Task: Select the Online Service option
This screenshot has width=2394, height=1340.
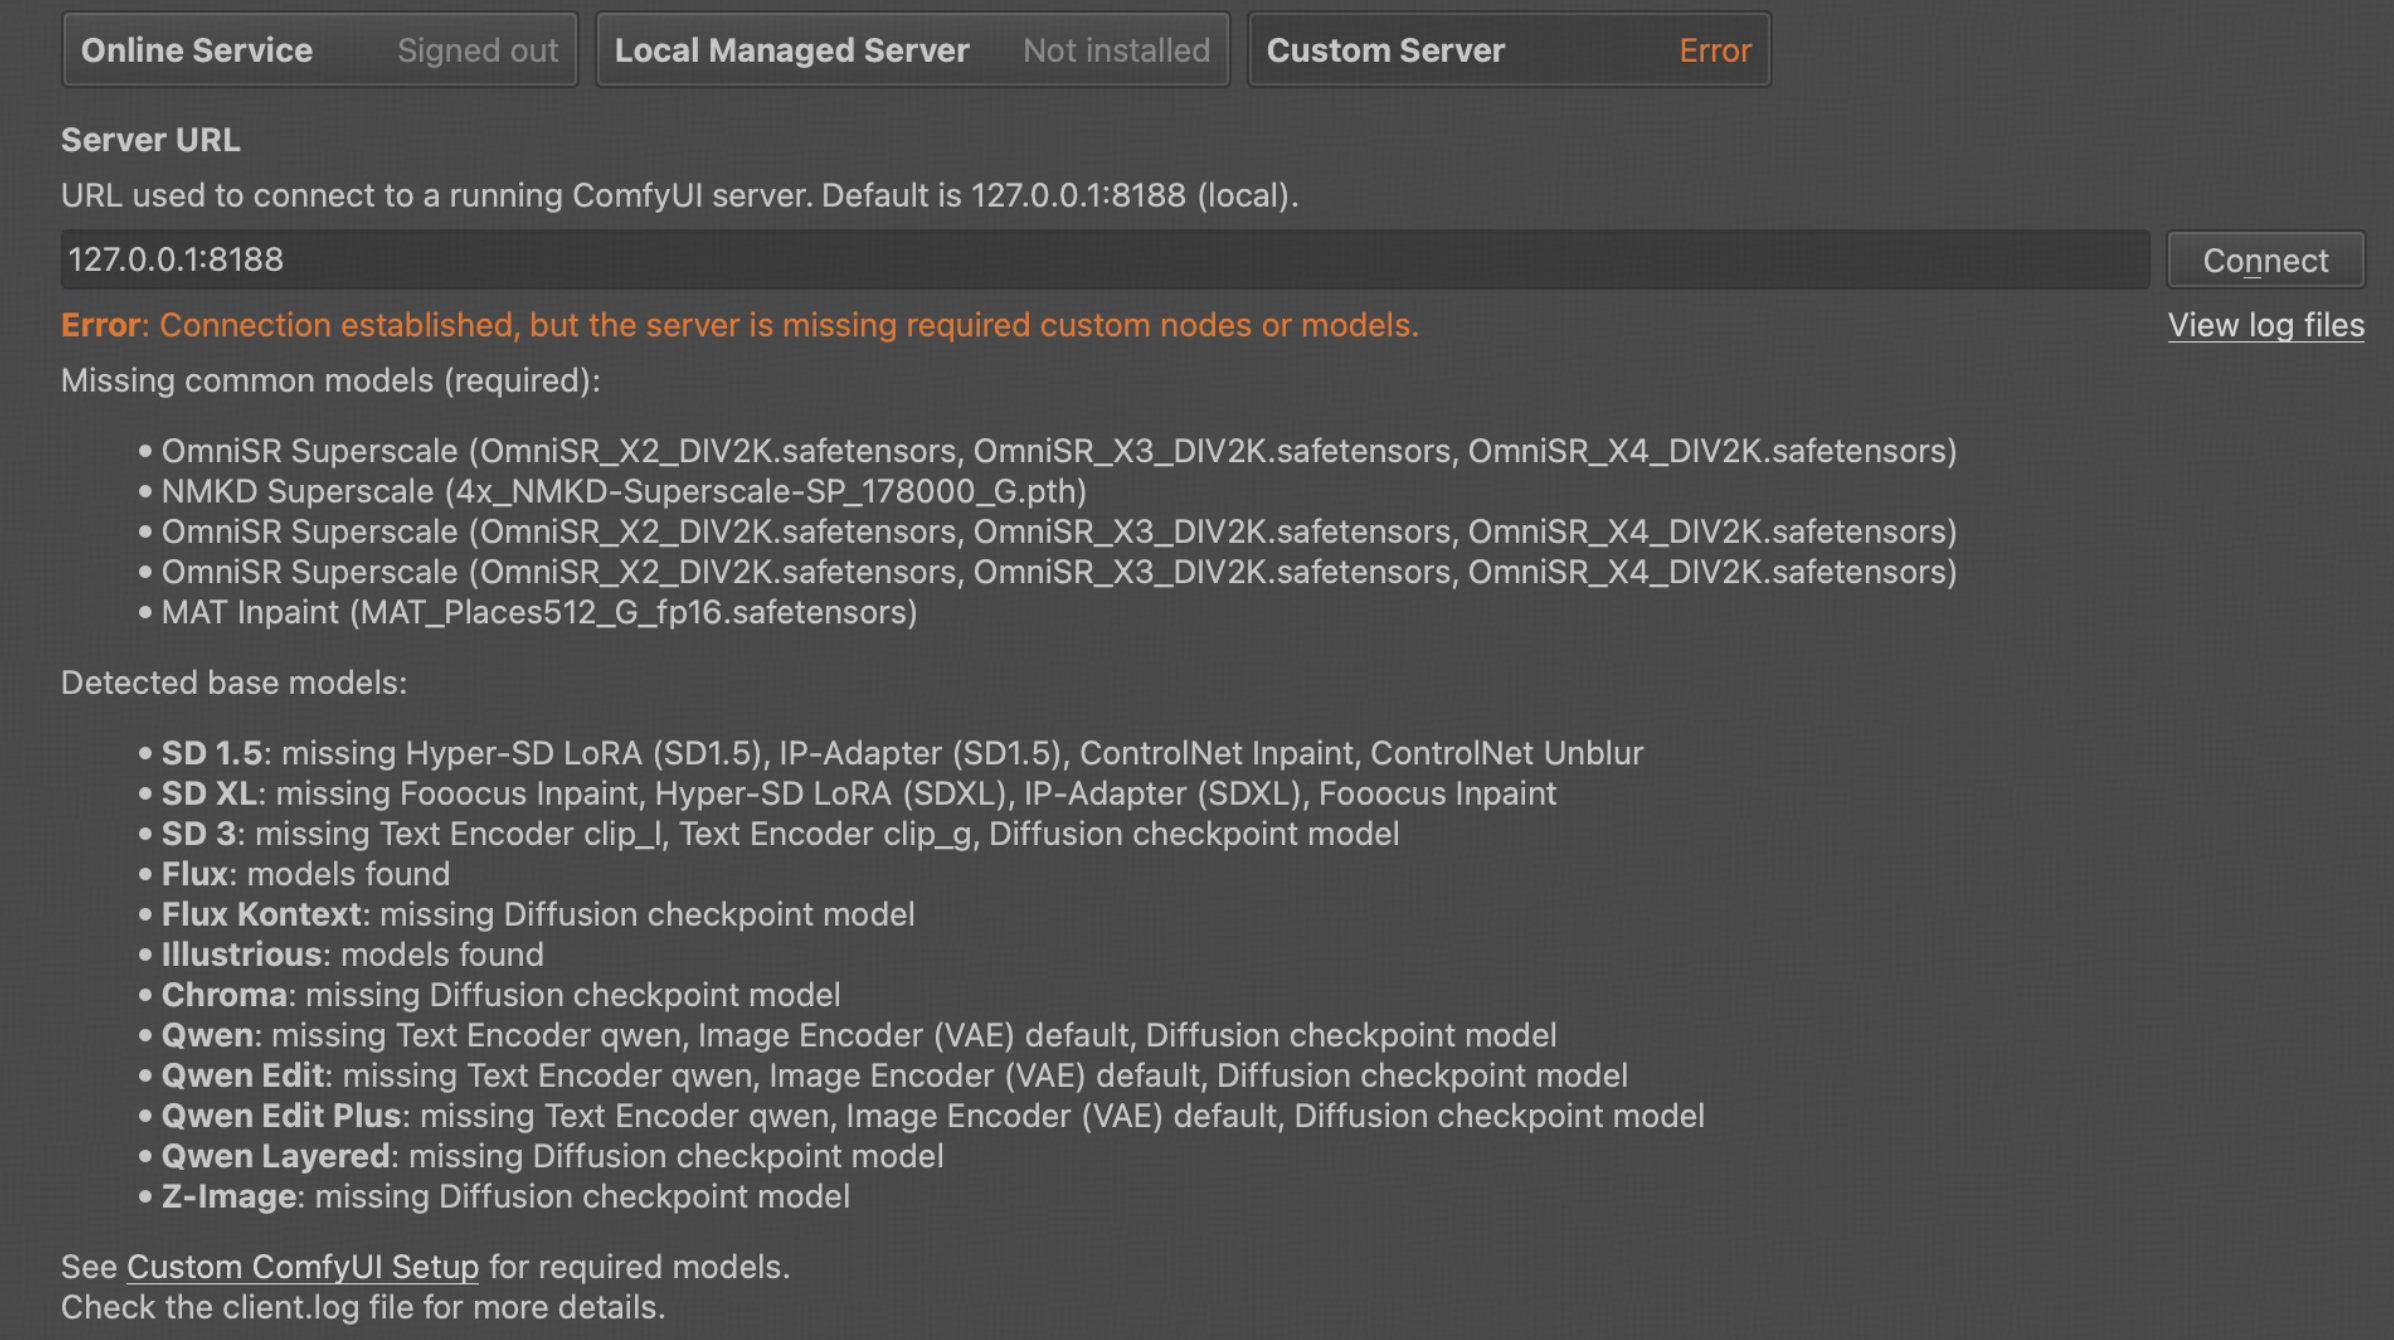Action: coord(197,50)
